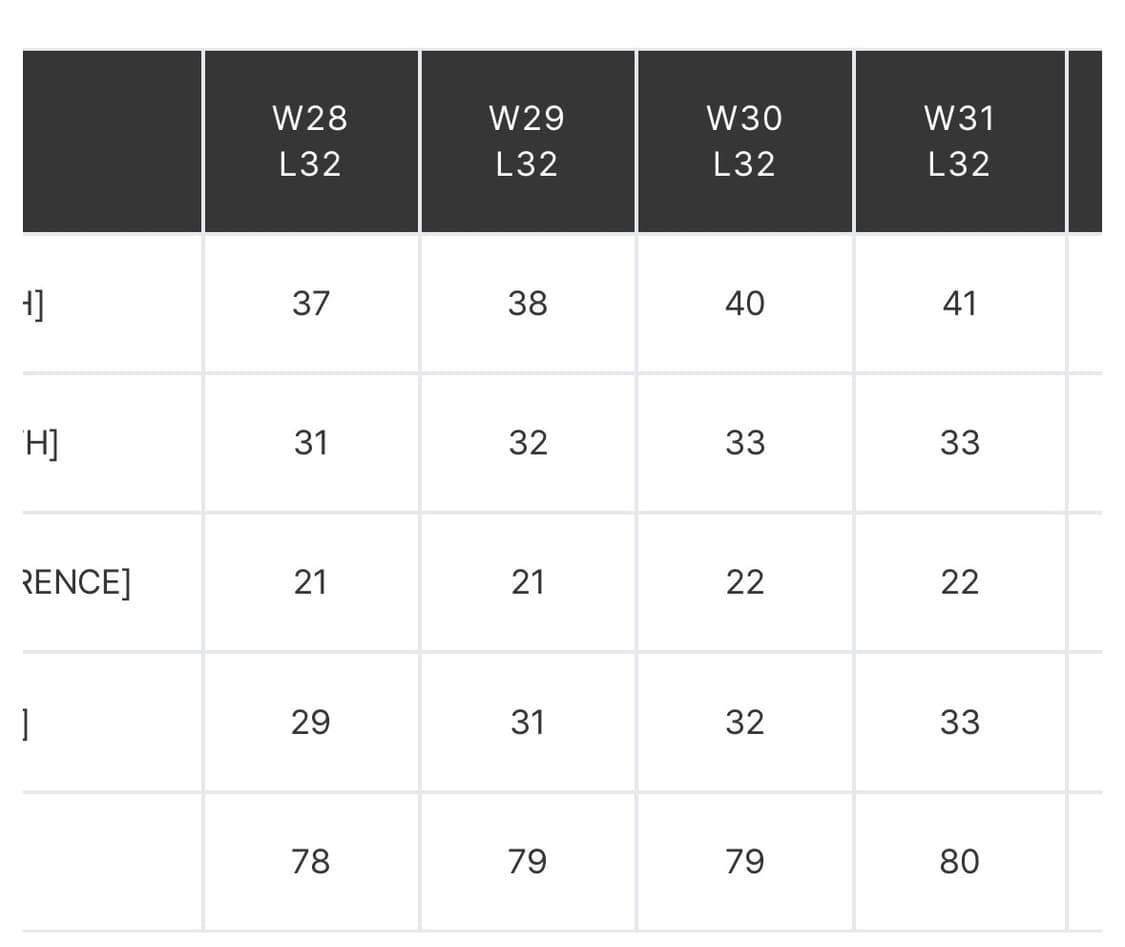Viewport: 1125px width, 947px height.
Task: Select the cell with value 41
Action: pyautogui.click(x=959, y=303)
